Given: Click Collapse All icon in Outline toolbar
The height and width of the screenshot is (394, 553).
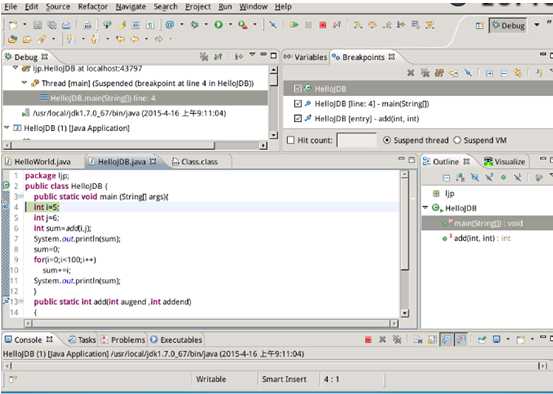Looking at the screenshot, I should point(446,178).
